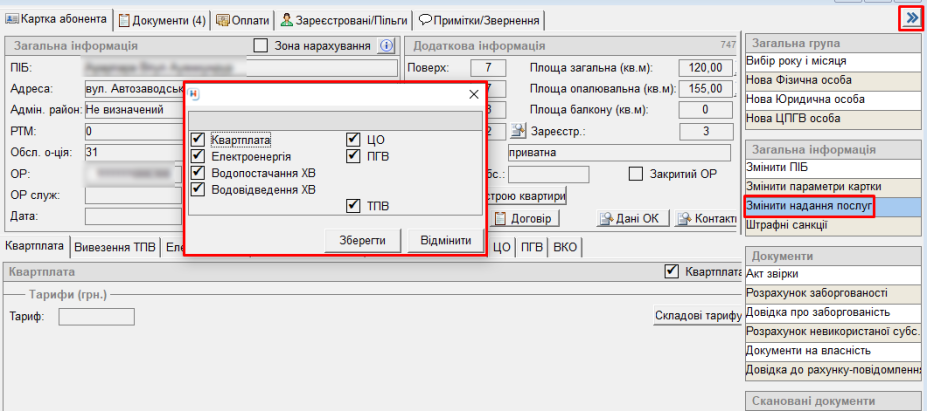Select the Вивезення ТПВ service tab
This screenshot has width=927, height=411.
click(114, 246)
